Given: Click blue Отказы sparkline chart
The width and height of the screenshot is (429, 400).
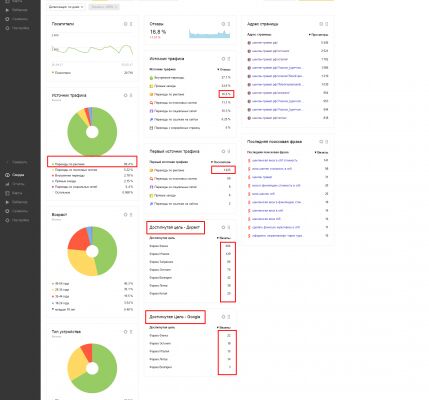Looking at the screenshot, I should coord(209,34).
